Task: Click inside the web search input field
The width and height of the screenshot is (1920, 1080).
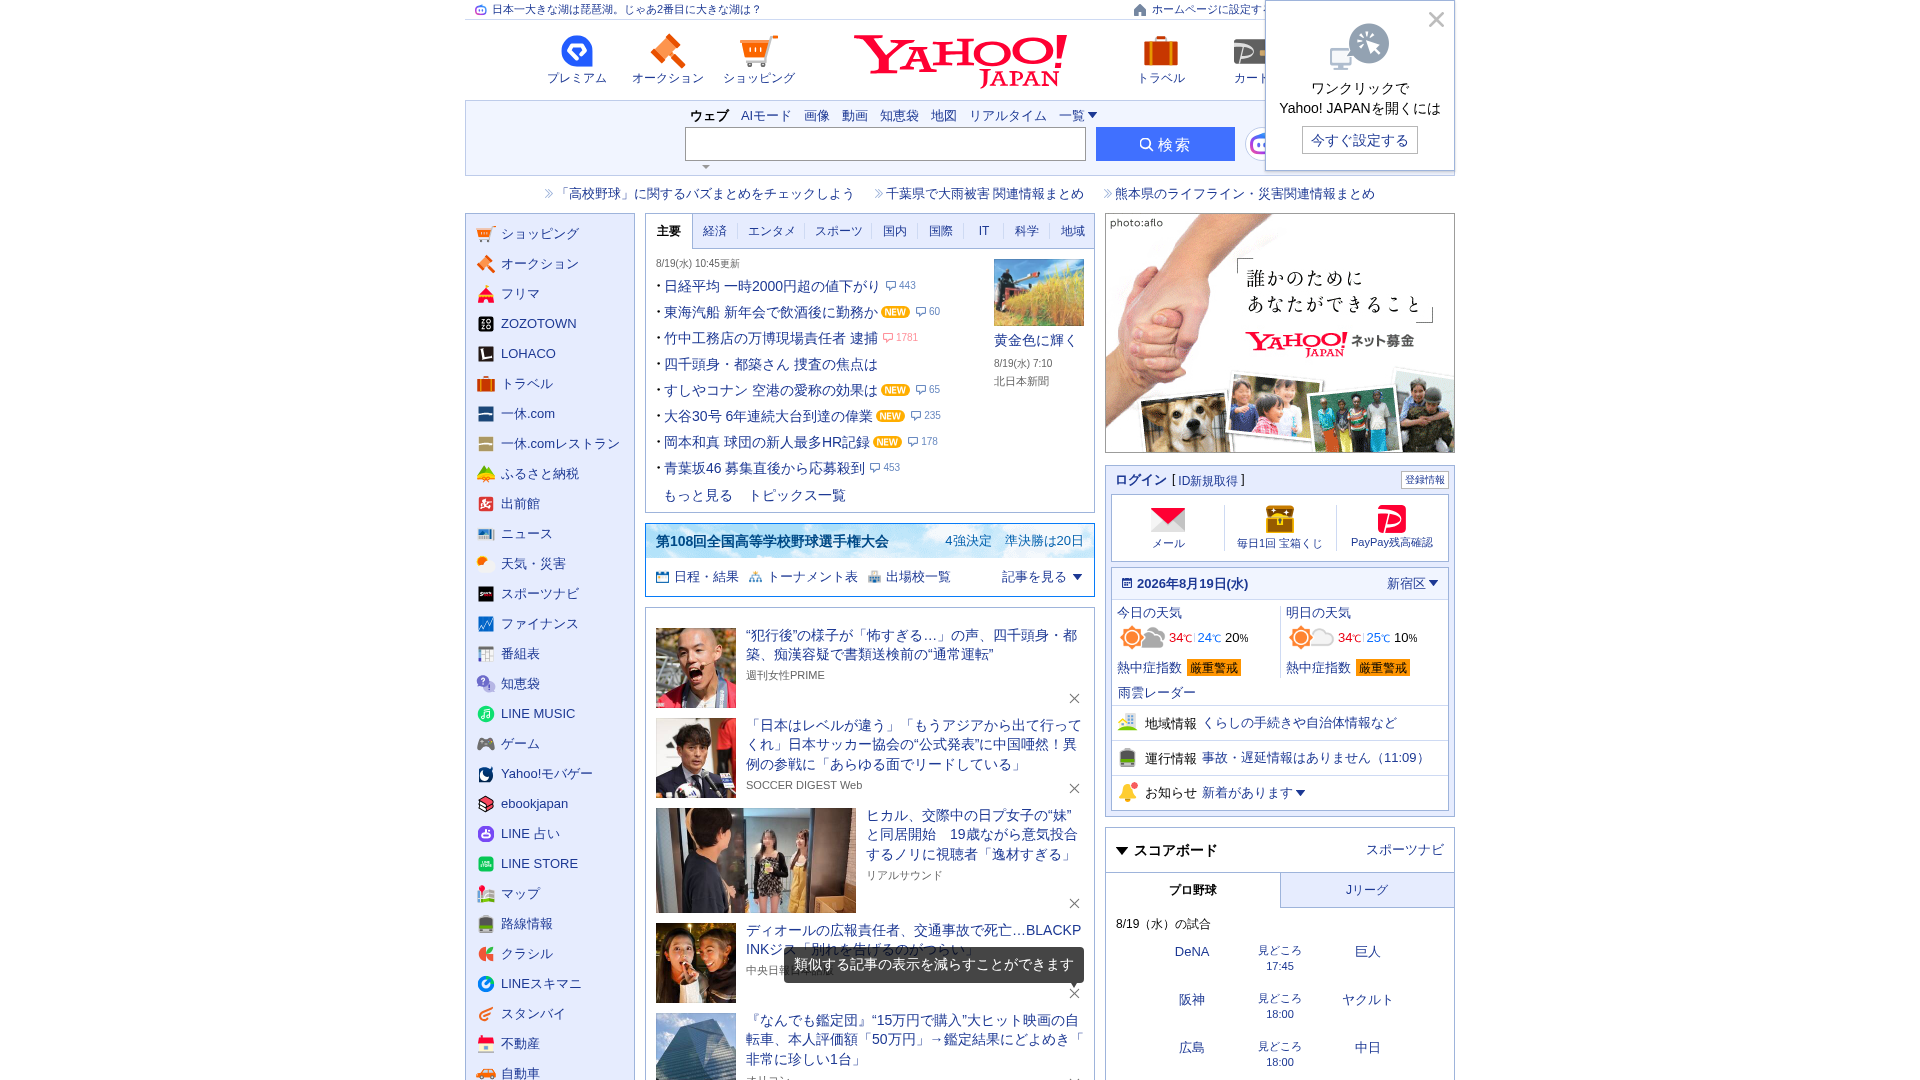Action: [x=885, y=144]
